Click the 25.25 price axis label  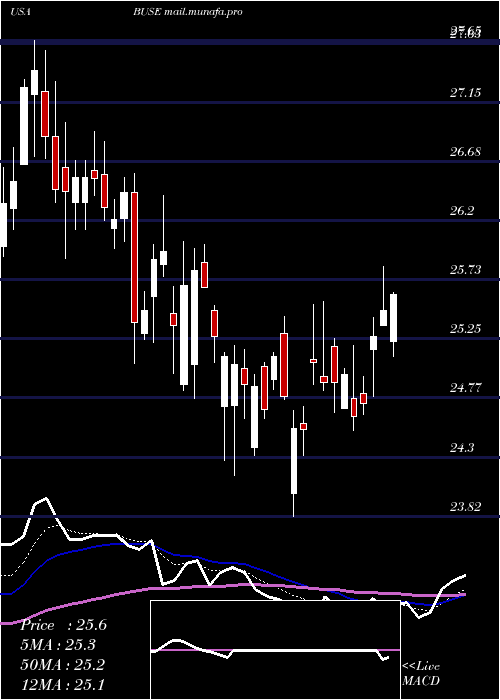pos(465,329)
